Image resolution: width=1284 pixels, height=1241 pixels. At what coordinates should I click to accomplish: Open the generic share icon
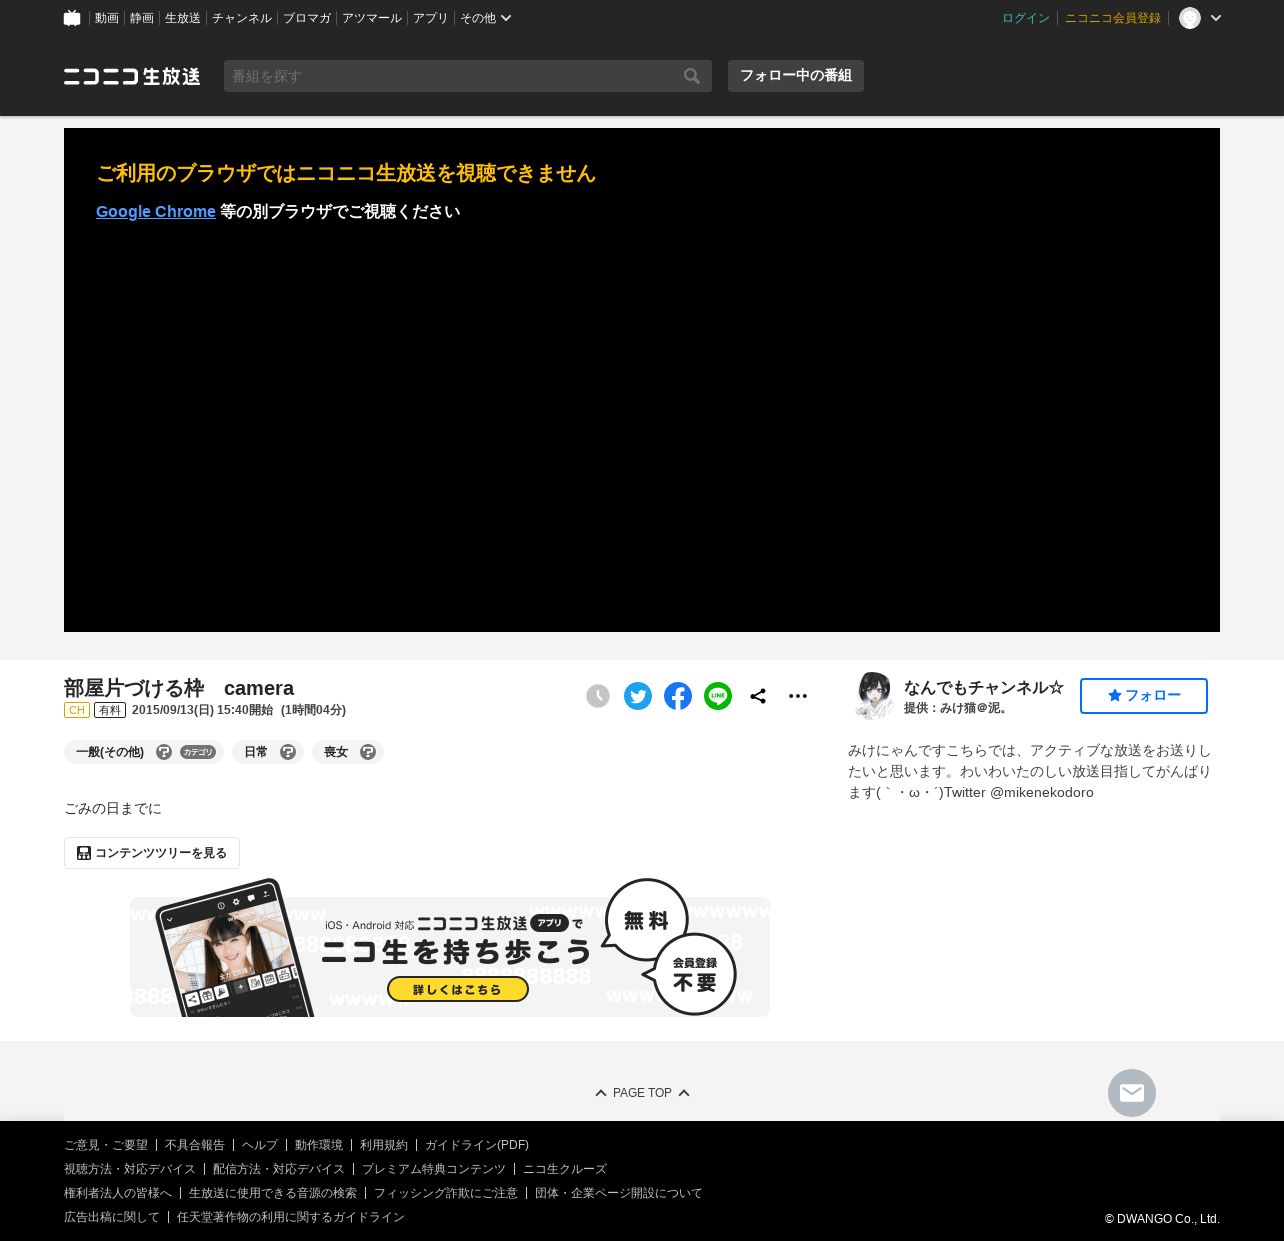(758, 696)
